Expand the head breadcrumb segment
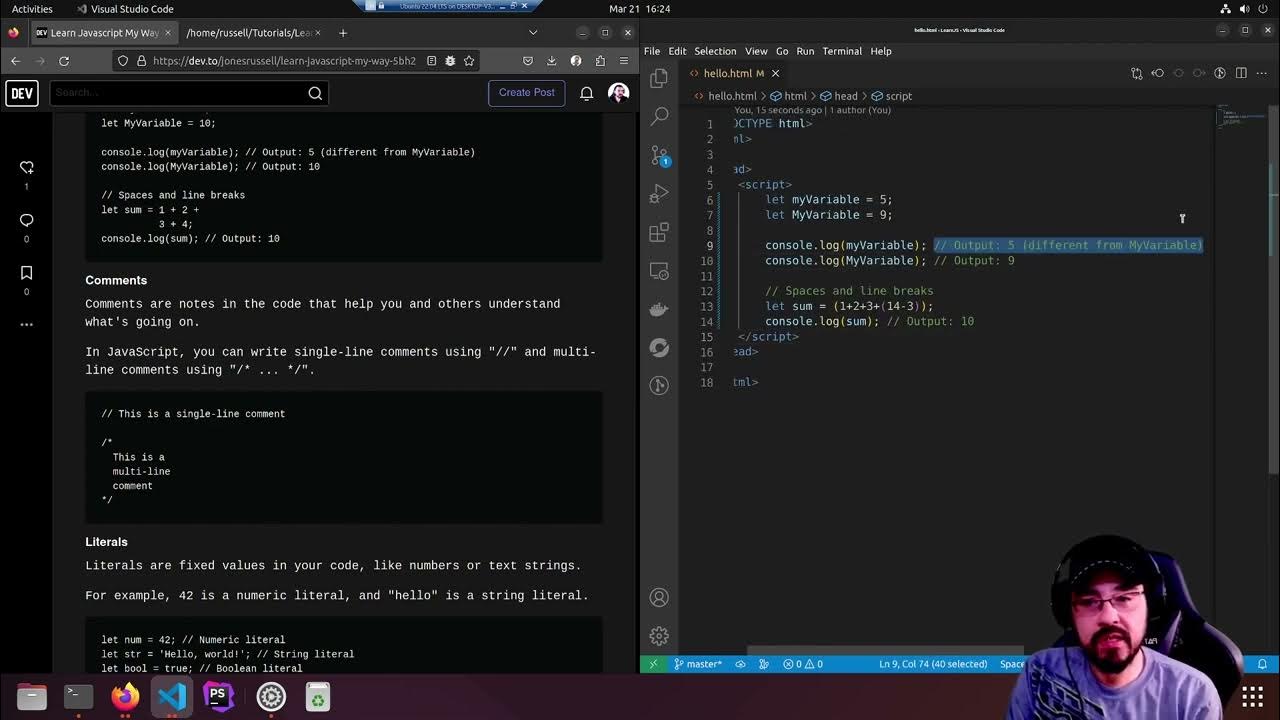Screen dimensions: 1280x720 (x=839, y=96)
